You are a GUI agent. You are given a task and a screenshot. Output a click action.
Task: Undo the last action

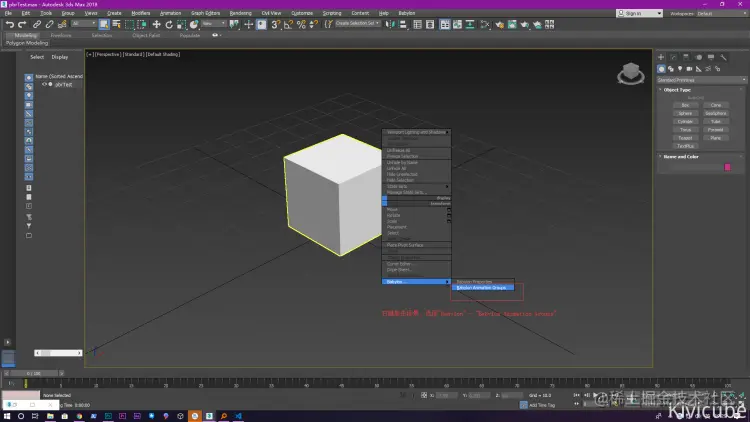click(10, 24)
